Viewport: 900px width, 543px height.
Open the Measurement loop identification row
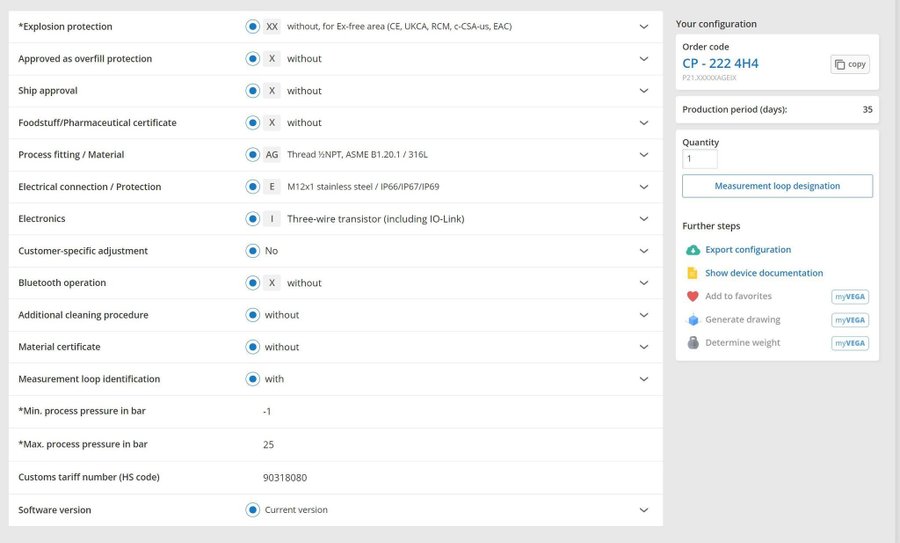point(644,379)
